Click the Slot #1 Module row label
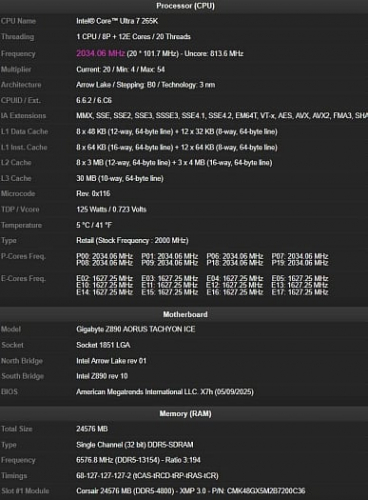 25,491
